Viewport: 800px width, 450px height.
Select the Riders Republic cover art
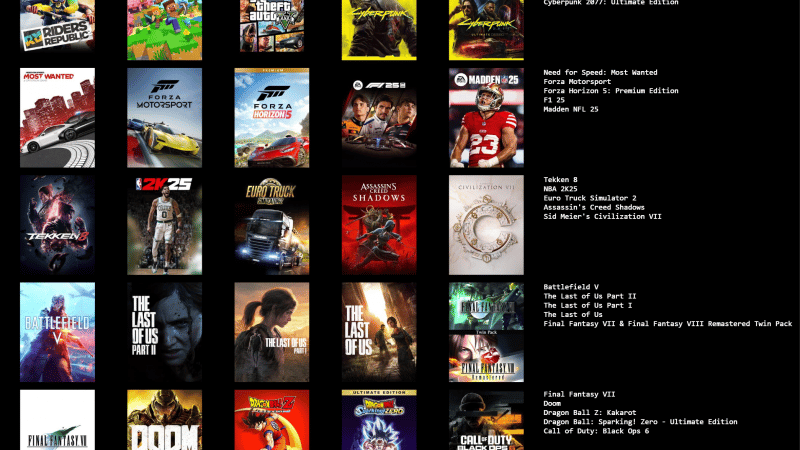click(x=57, y=26)
